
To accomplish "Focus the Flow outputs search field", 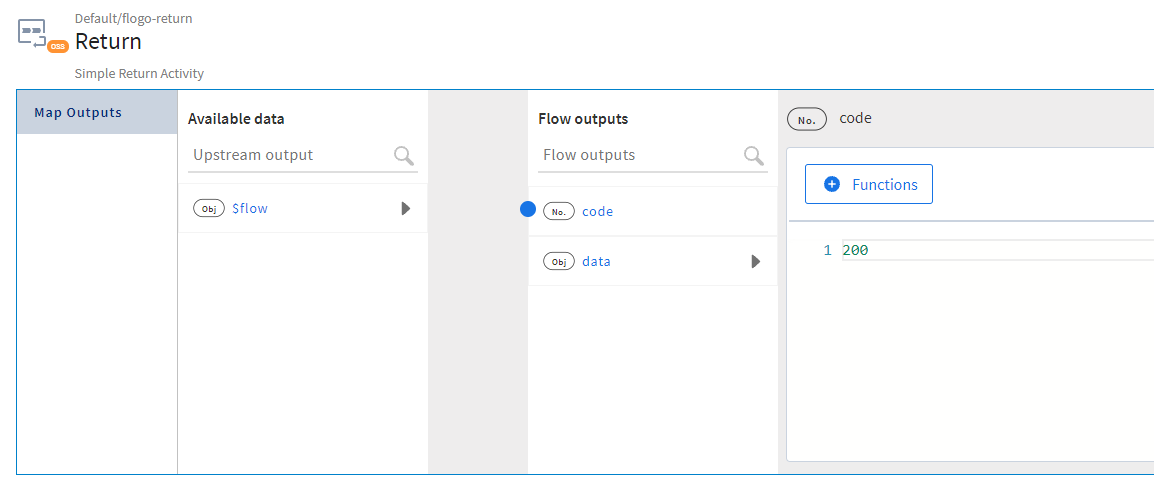I will 640,155.
